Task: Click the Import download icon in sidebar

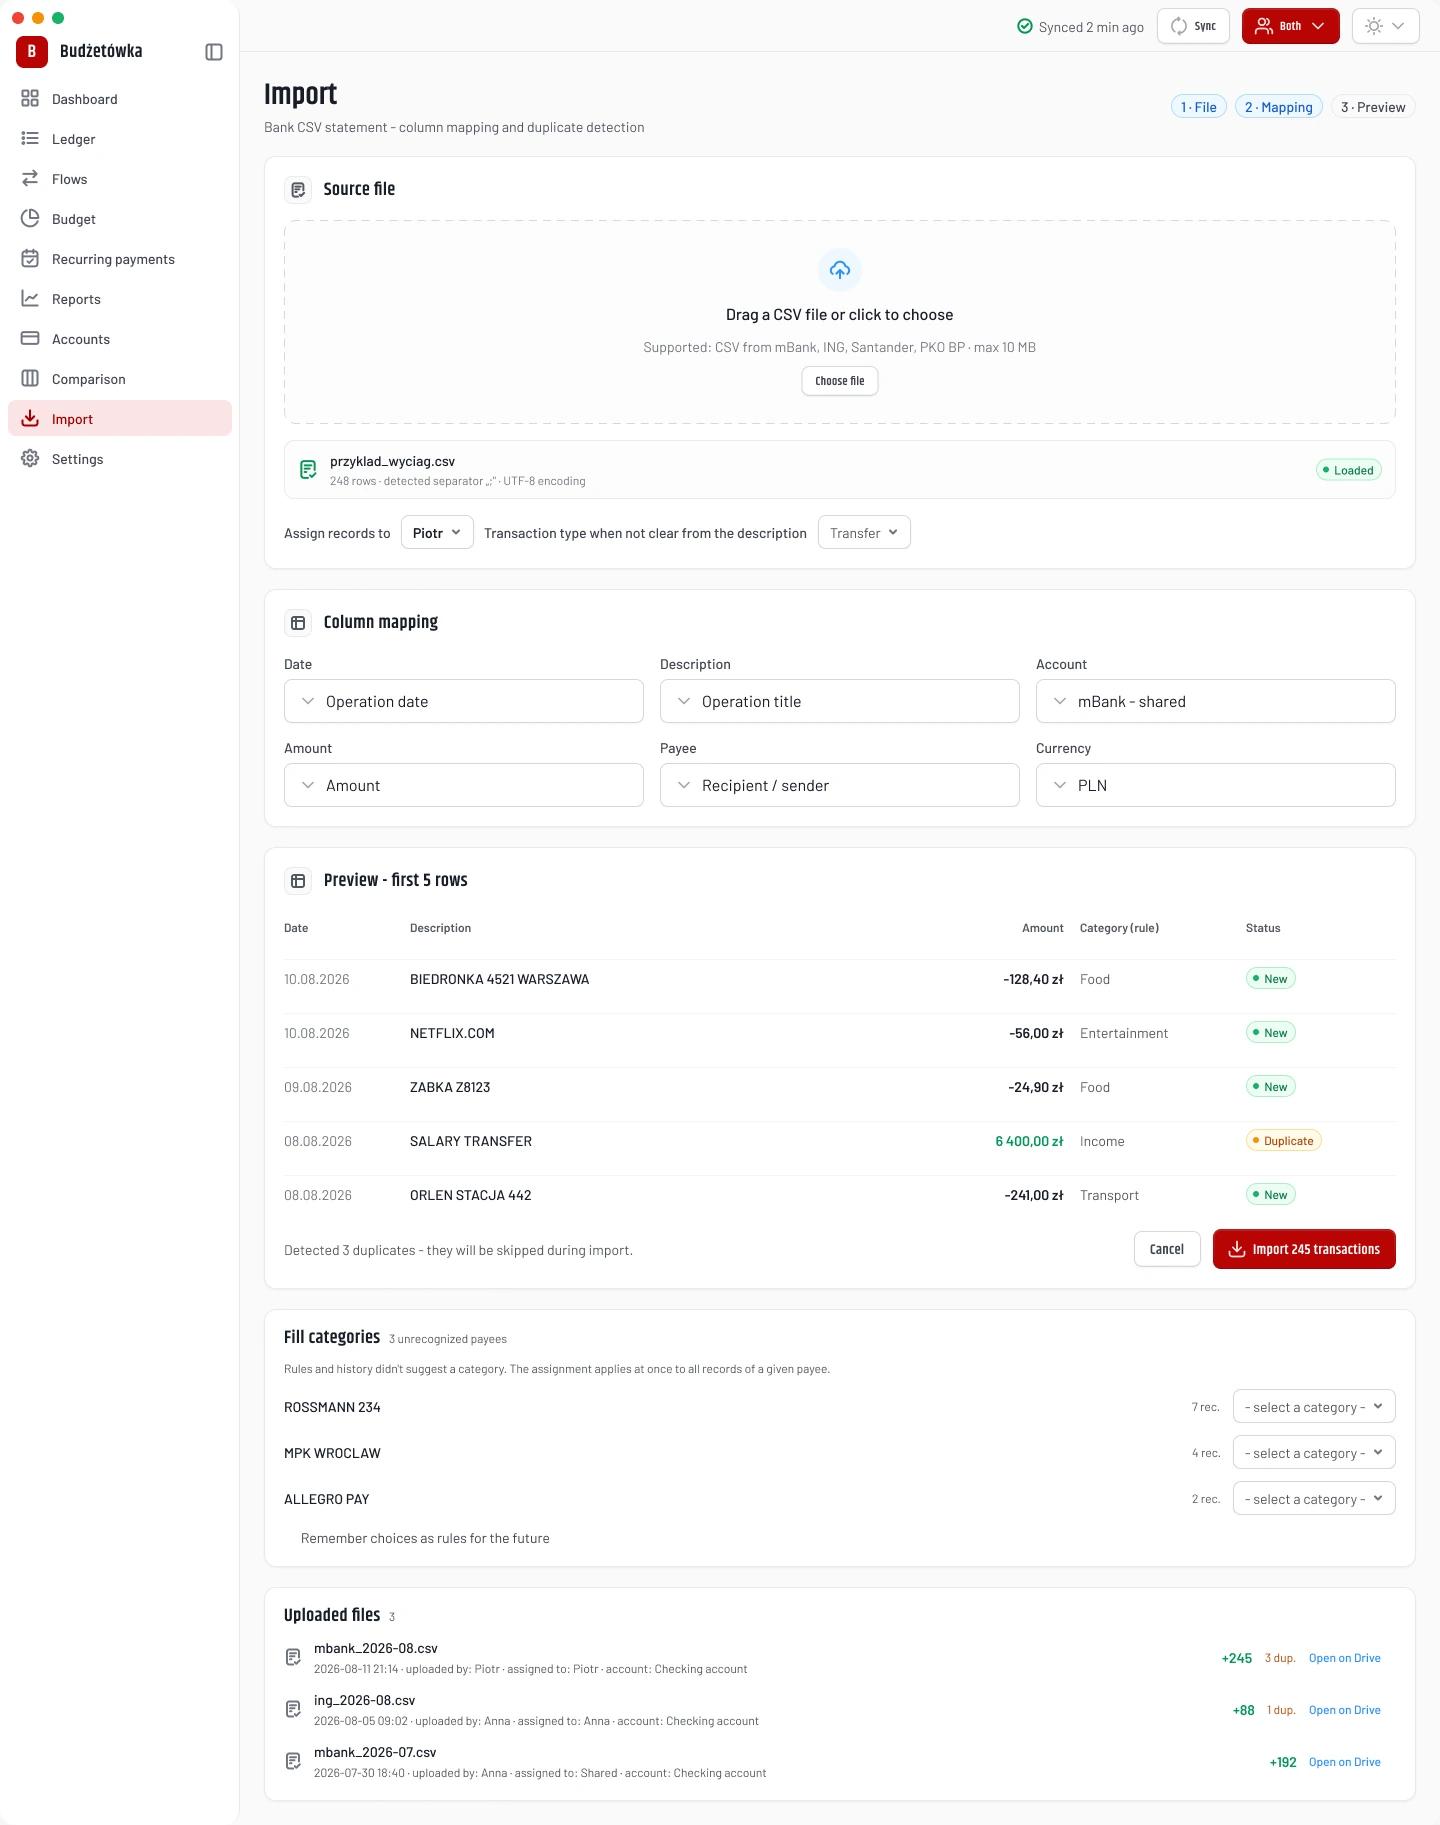Action: point(30,419)
